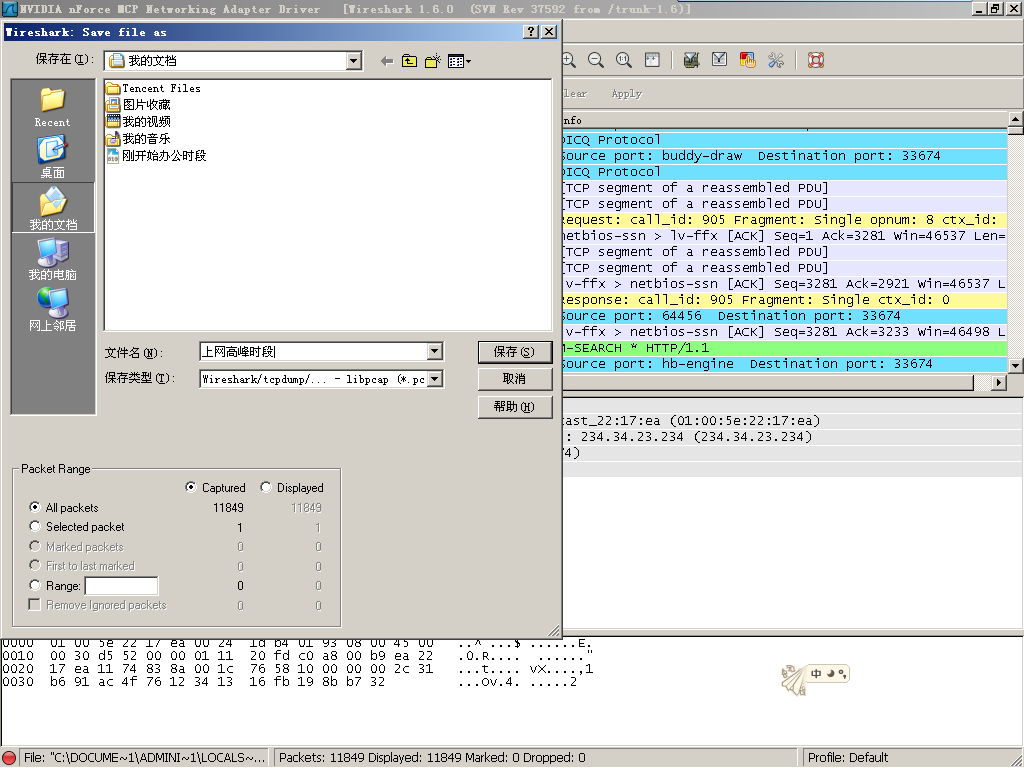Viewport: 1024px width, 768px height.
Task: Click the Packets: 11849 status bar text
Action: (432, 758)
